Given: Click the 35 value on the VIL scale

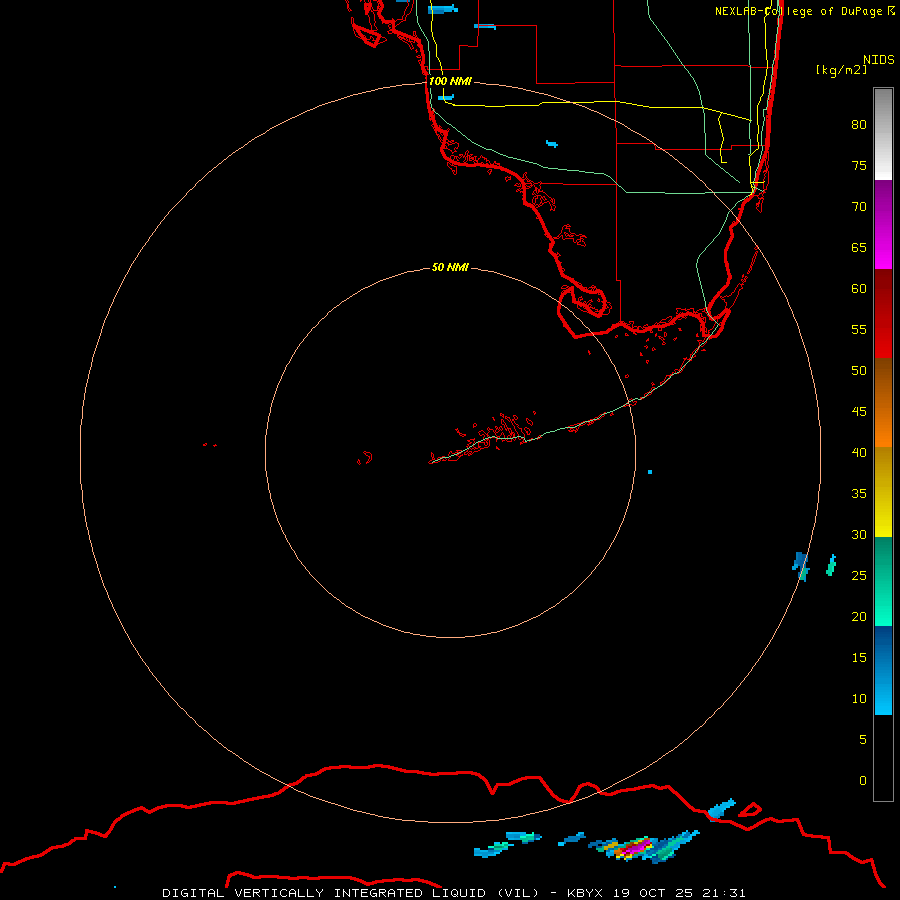Looking at the screenshot, I should click(859, 494).
